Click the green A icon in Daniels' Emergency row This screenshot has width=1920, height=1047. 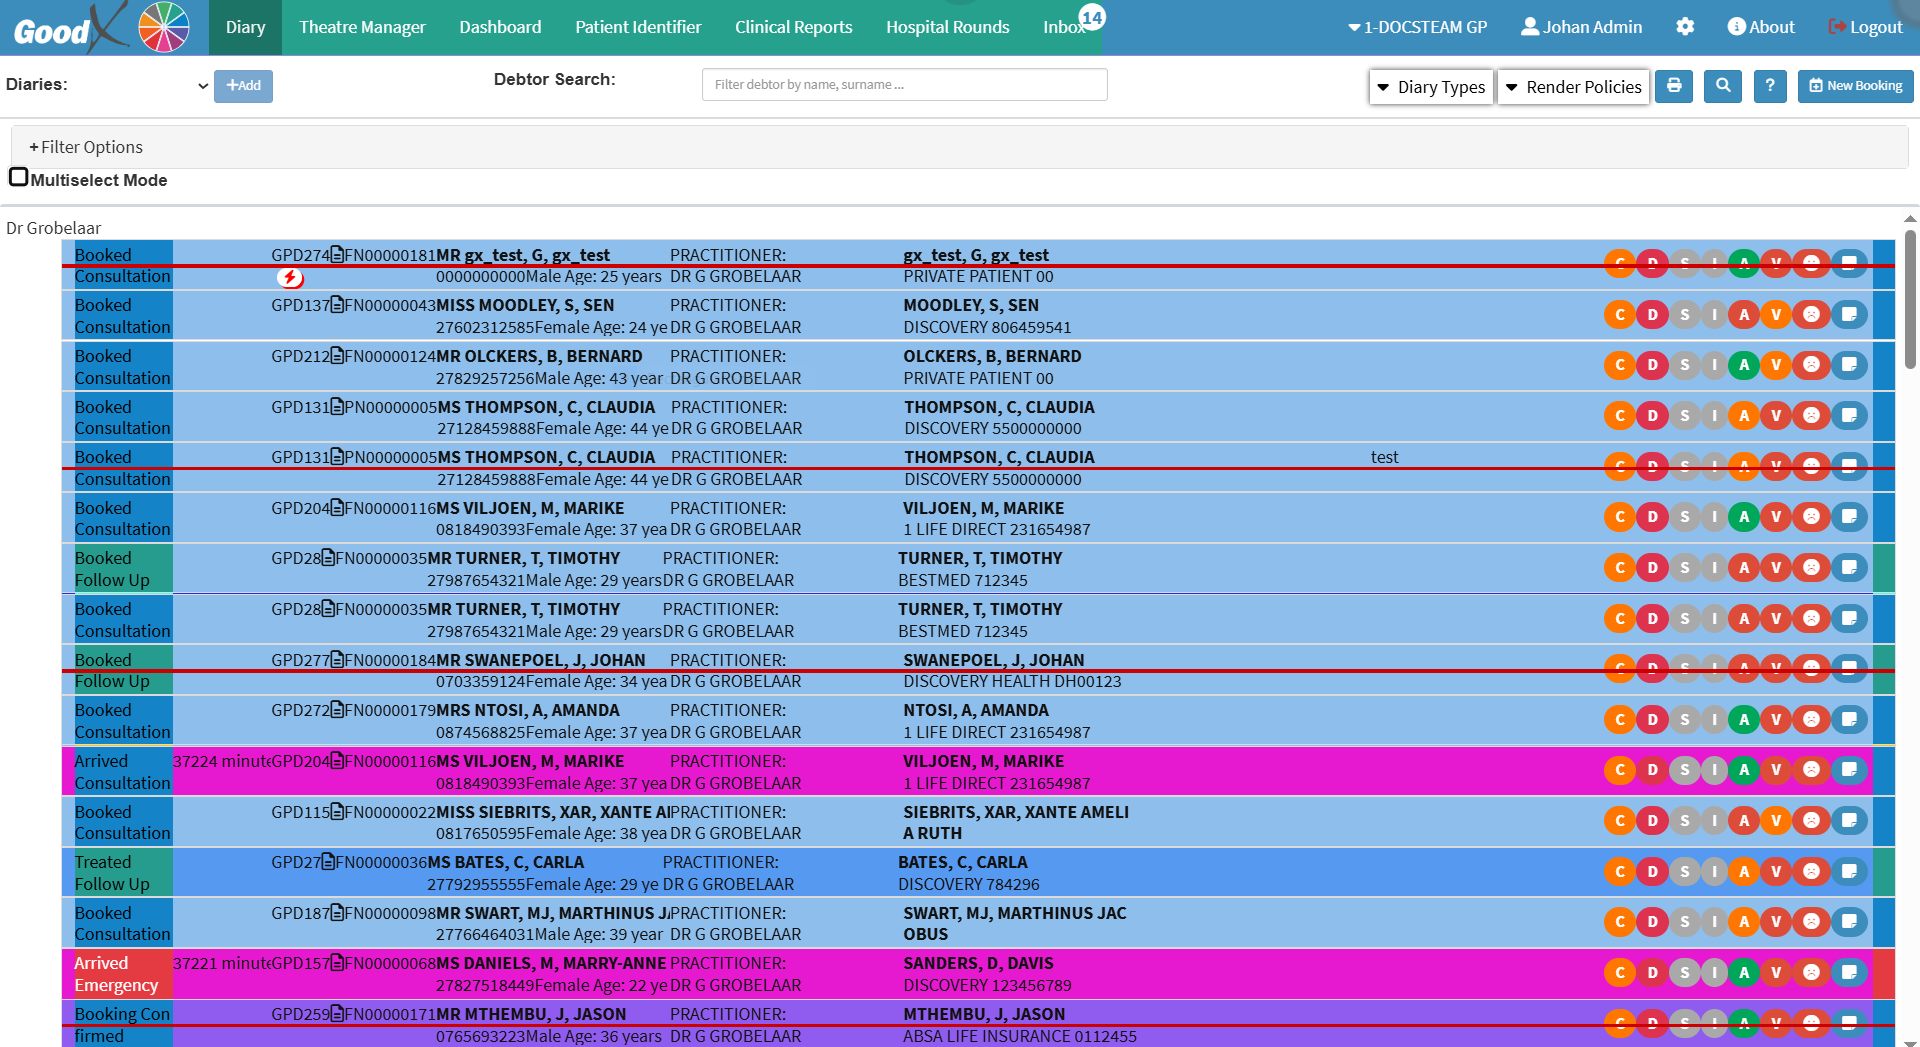tap(1744, 973)
